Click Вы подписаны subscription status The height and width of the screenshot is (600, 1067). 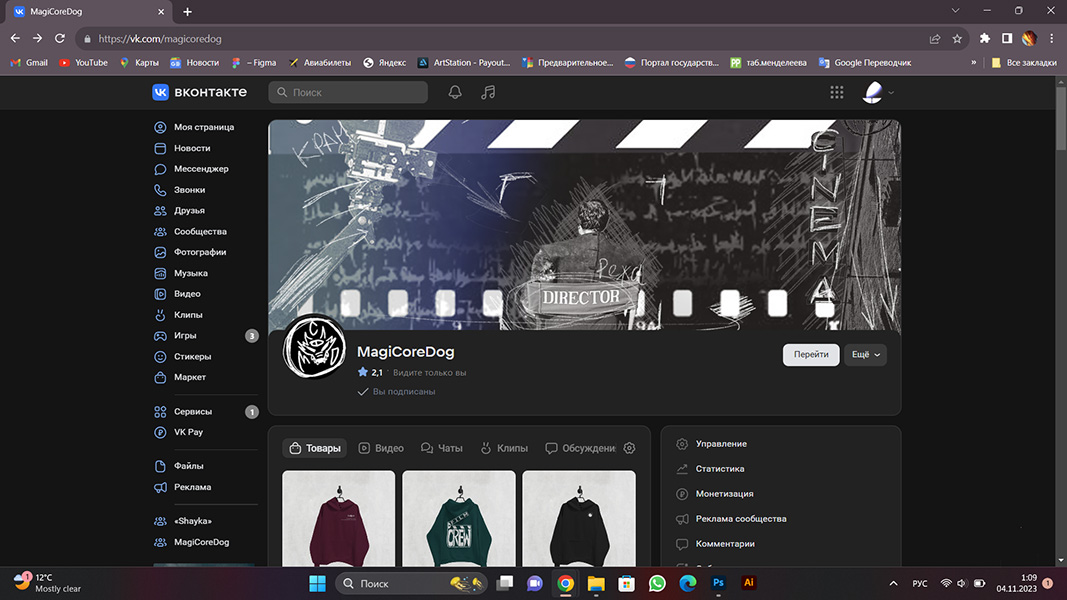pos(396,392)
